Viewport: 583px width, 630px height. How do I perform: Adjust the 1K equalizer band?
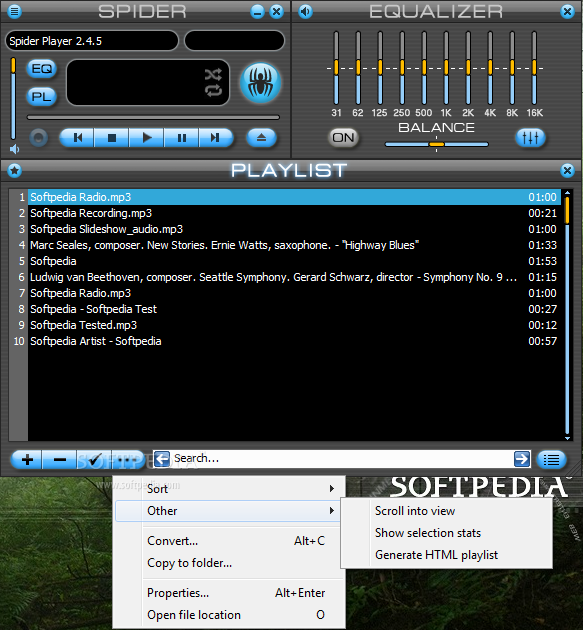(x=446, y=68)
